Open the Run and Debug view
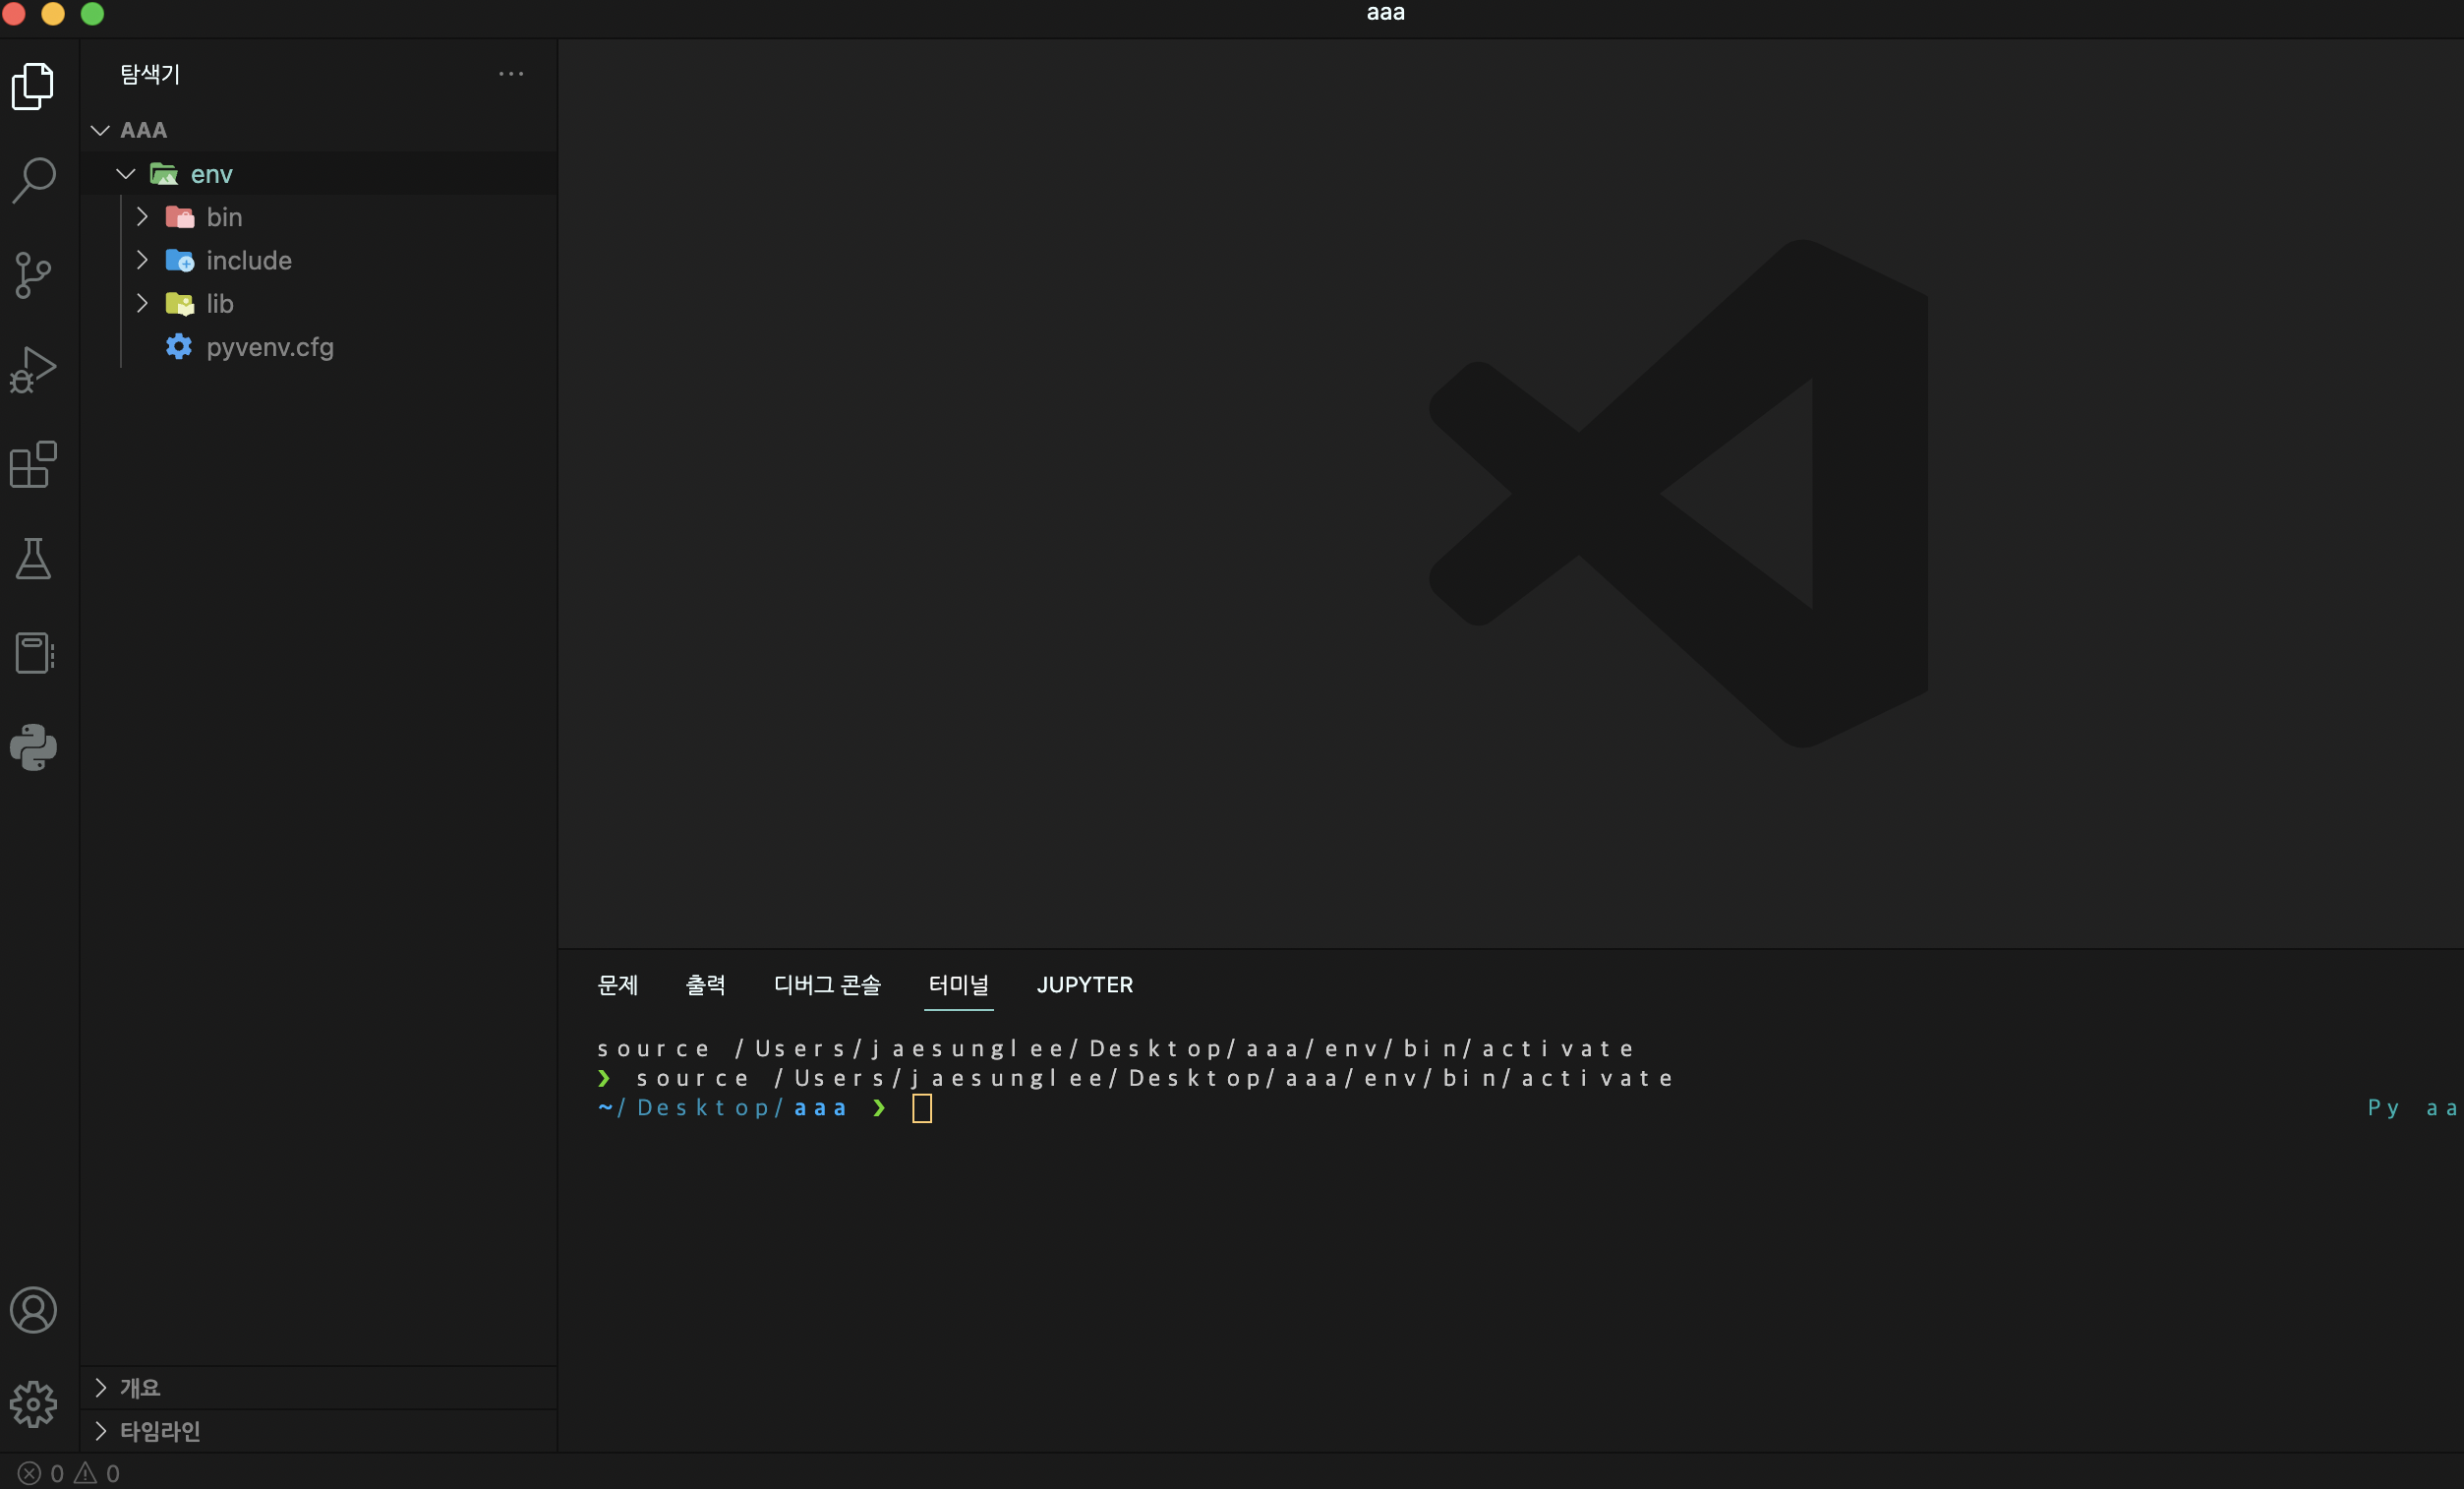 (33, 369)
